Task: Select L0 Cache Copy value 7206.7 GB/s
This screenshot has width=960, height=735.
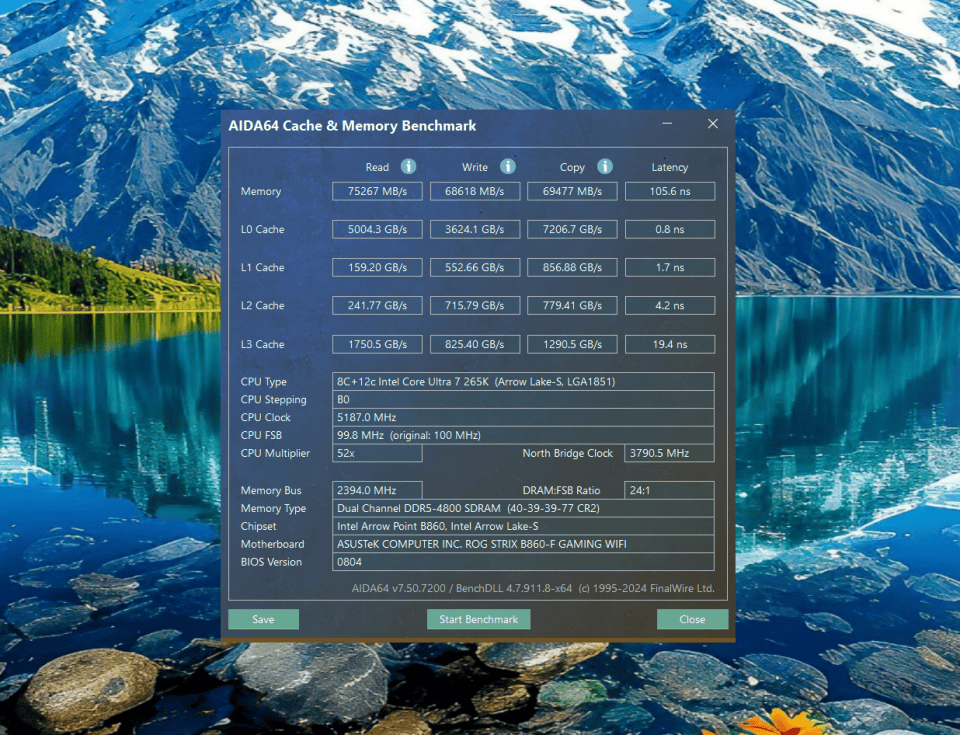Action: click(572, 229)
